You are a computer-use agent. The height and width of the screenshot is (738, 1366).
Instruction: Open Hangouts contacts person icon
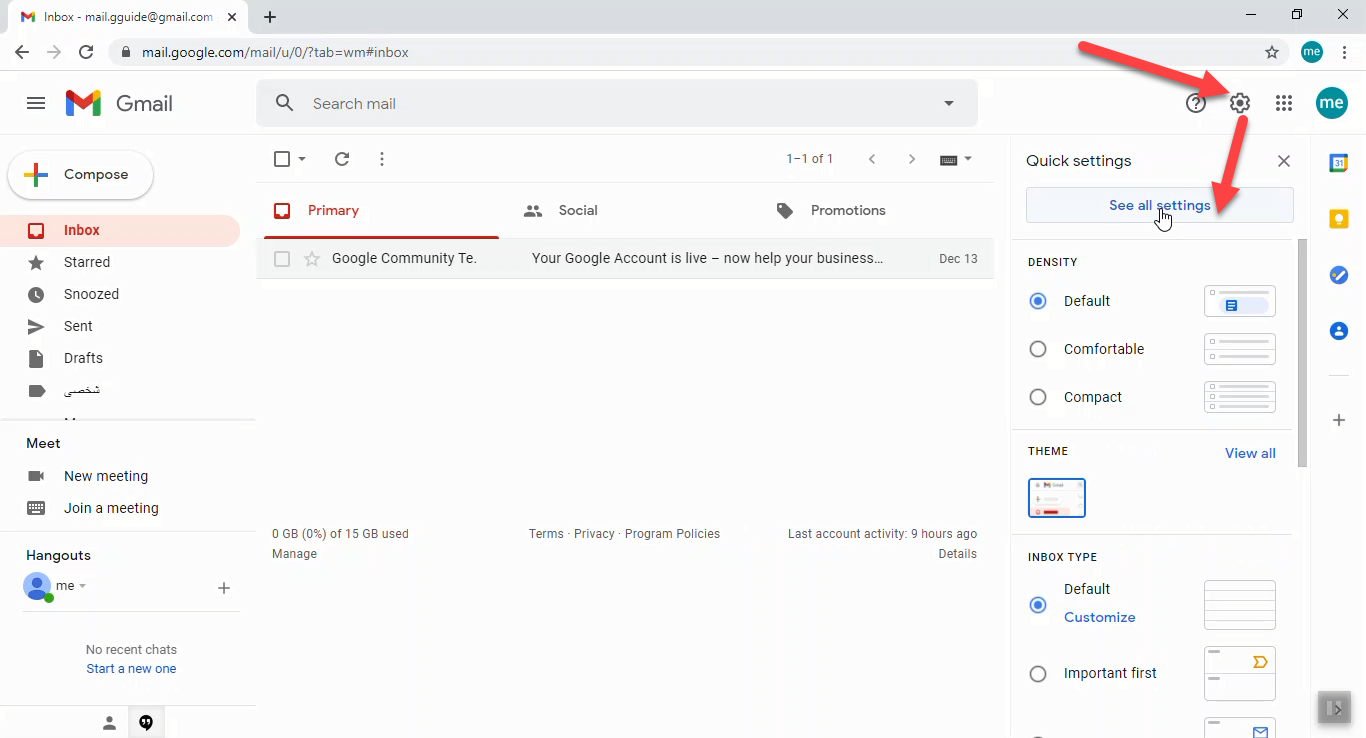(109, 723)
